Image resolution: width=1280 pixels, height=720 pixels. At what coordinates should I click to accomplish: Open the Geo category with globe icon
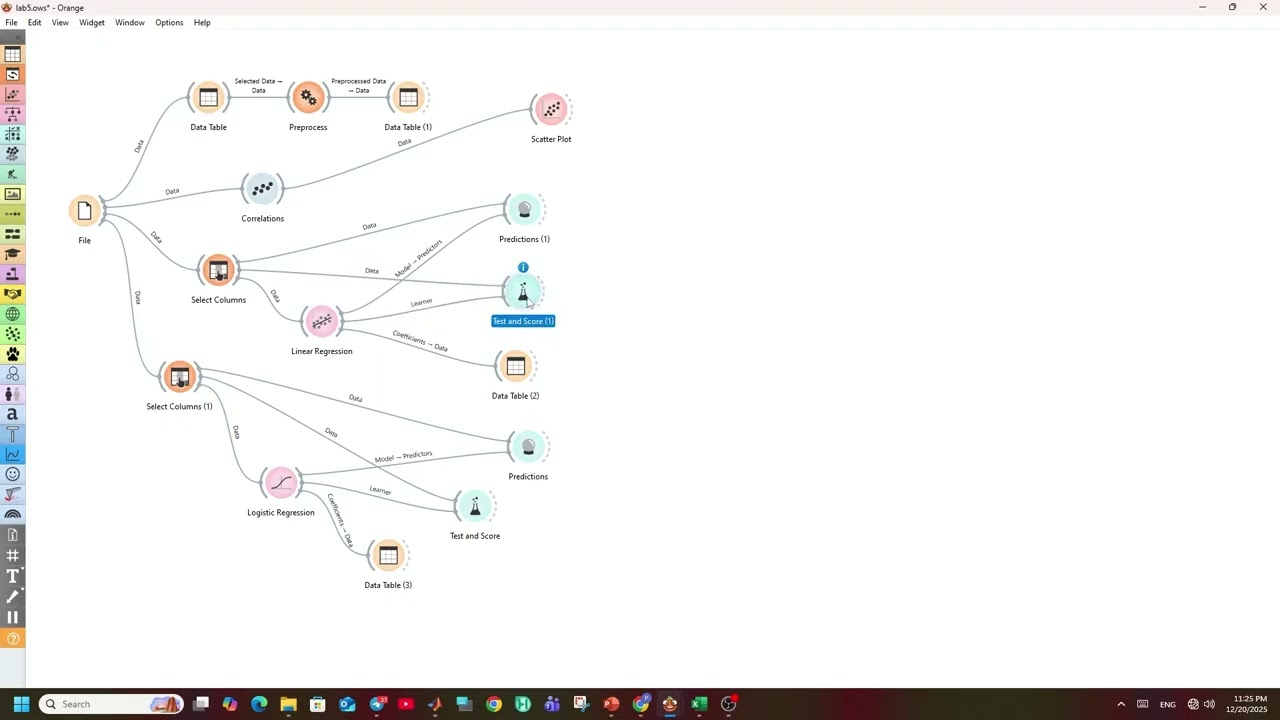13,315
